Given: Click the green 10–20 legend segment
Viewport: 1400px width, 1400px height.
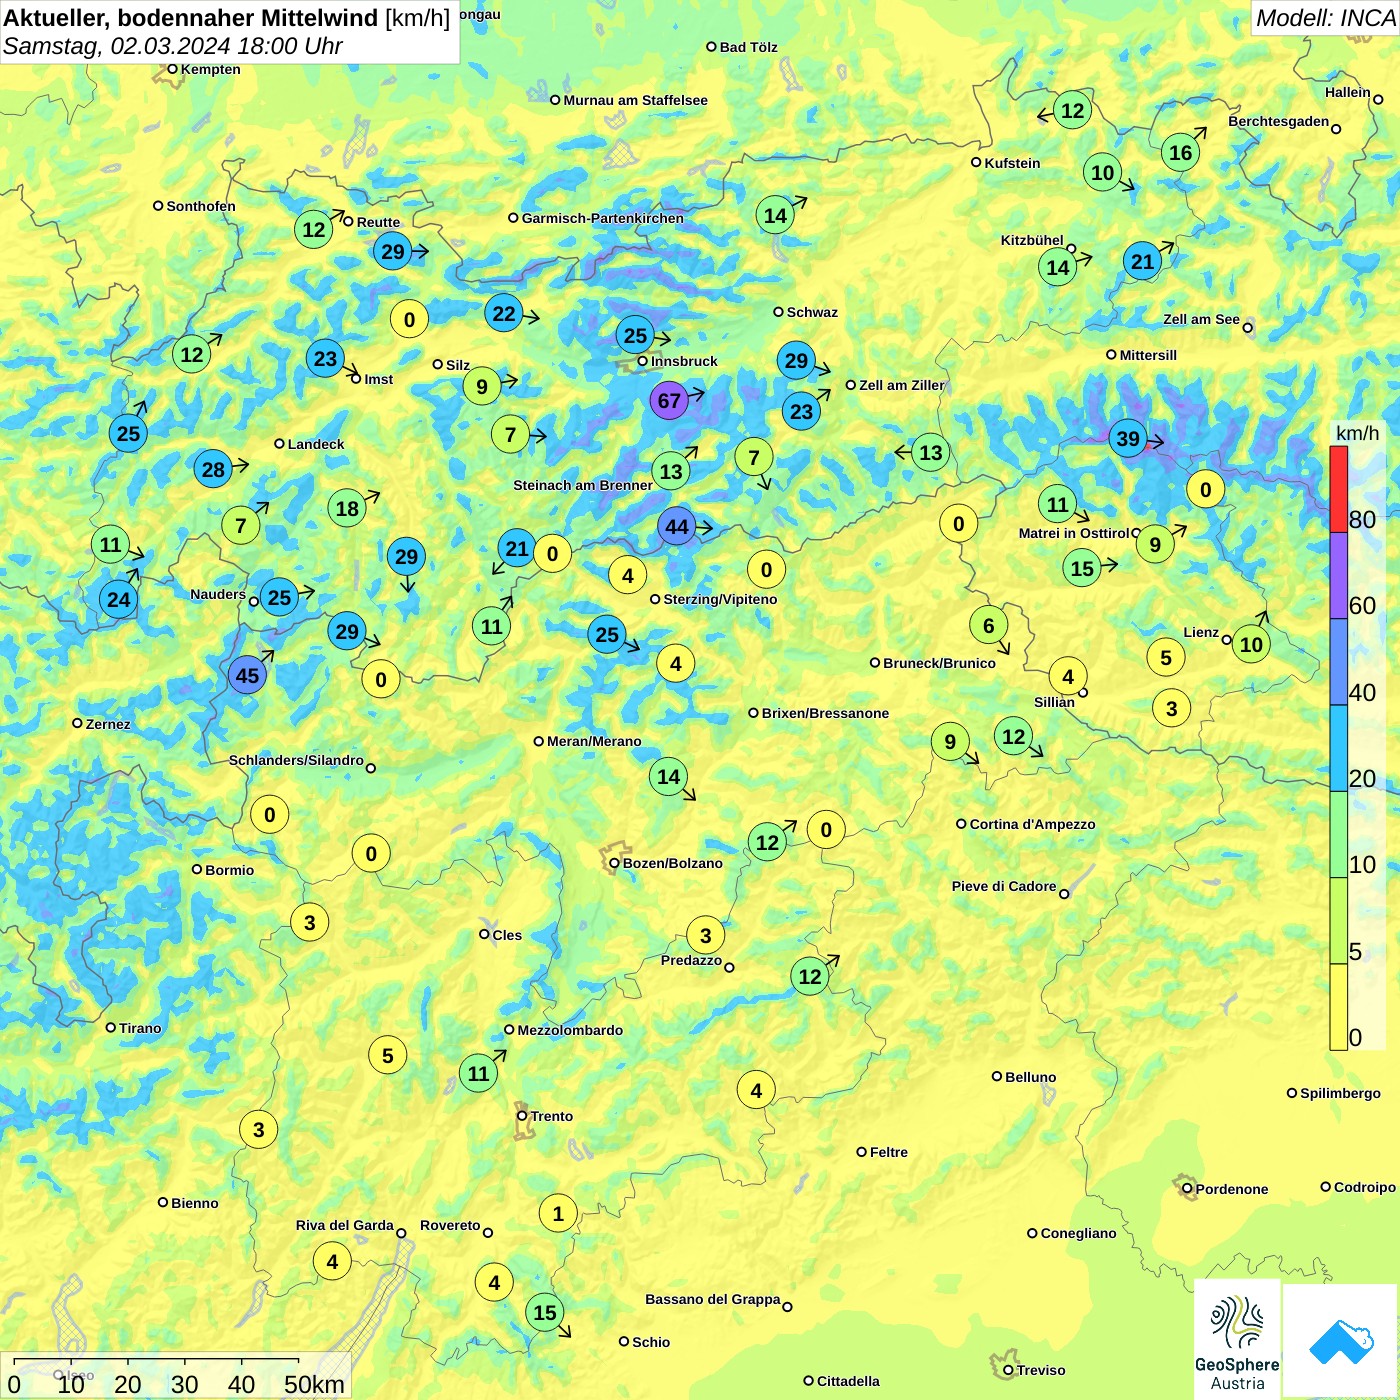Looking at the screenshot, I should [1339, 835].
